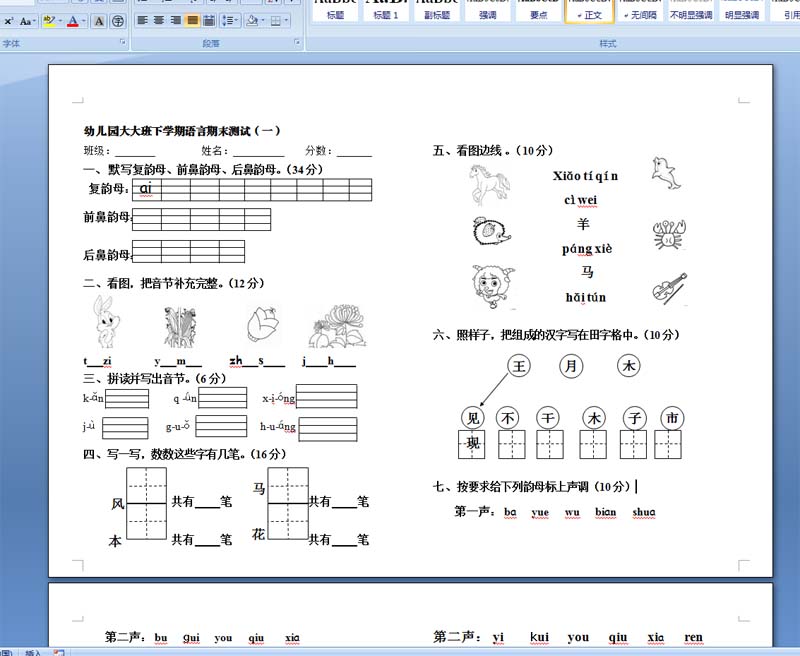Click the word shua in 第一声 row
The width and height of the screenshot is (800, 656).
pyautogui.click(x=644, y=512)
